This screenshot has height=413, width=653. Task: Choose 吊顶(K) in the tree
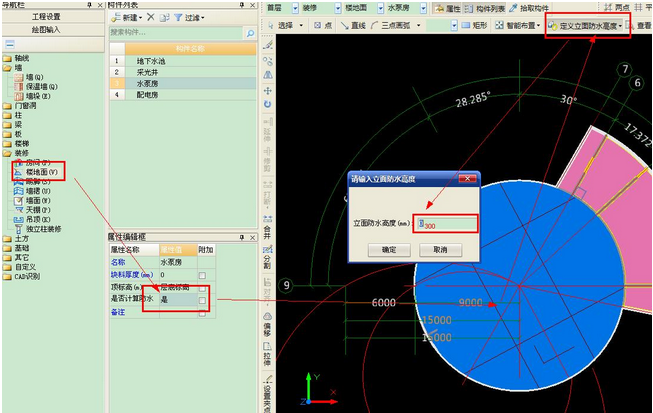click(32, 219)
